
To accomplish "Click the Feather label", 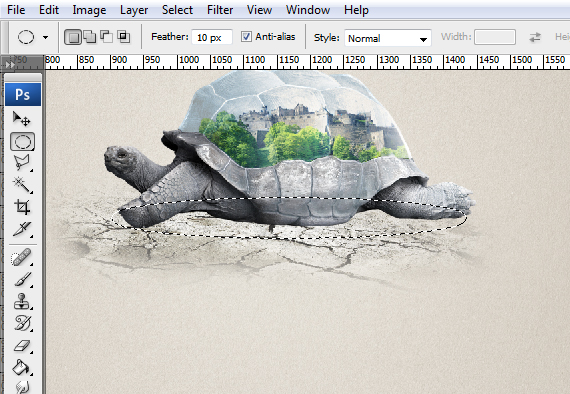I will (170, 37).
